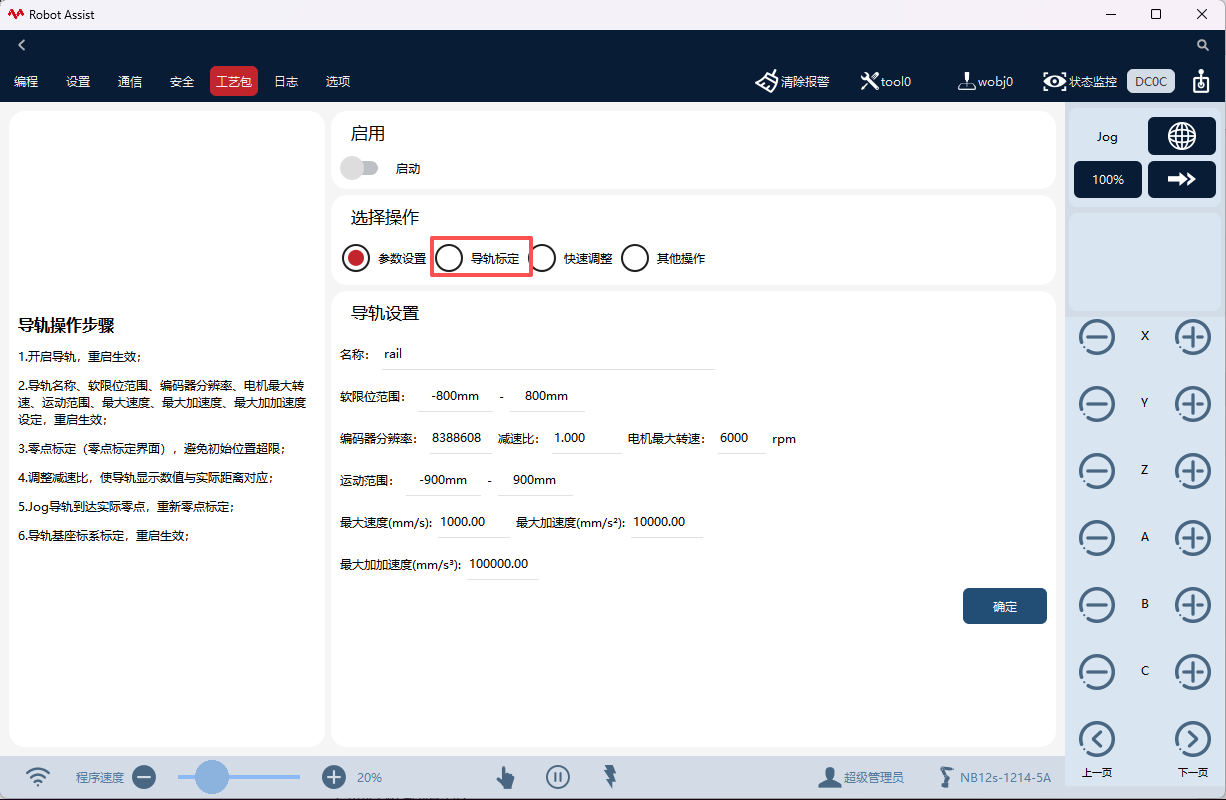Viewport: 1226px width, 800px height.
Task: Click the 上一页 chevron control
Action: (x=1097, y=738)
